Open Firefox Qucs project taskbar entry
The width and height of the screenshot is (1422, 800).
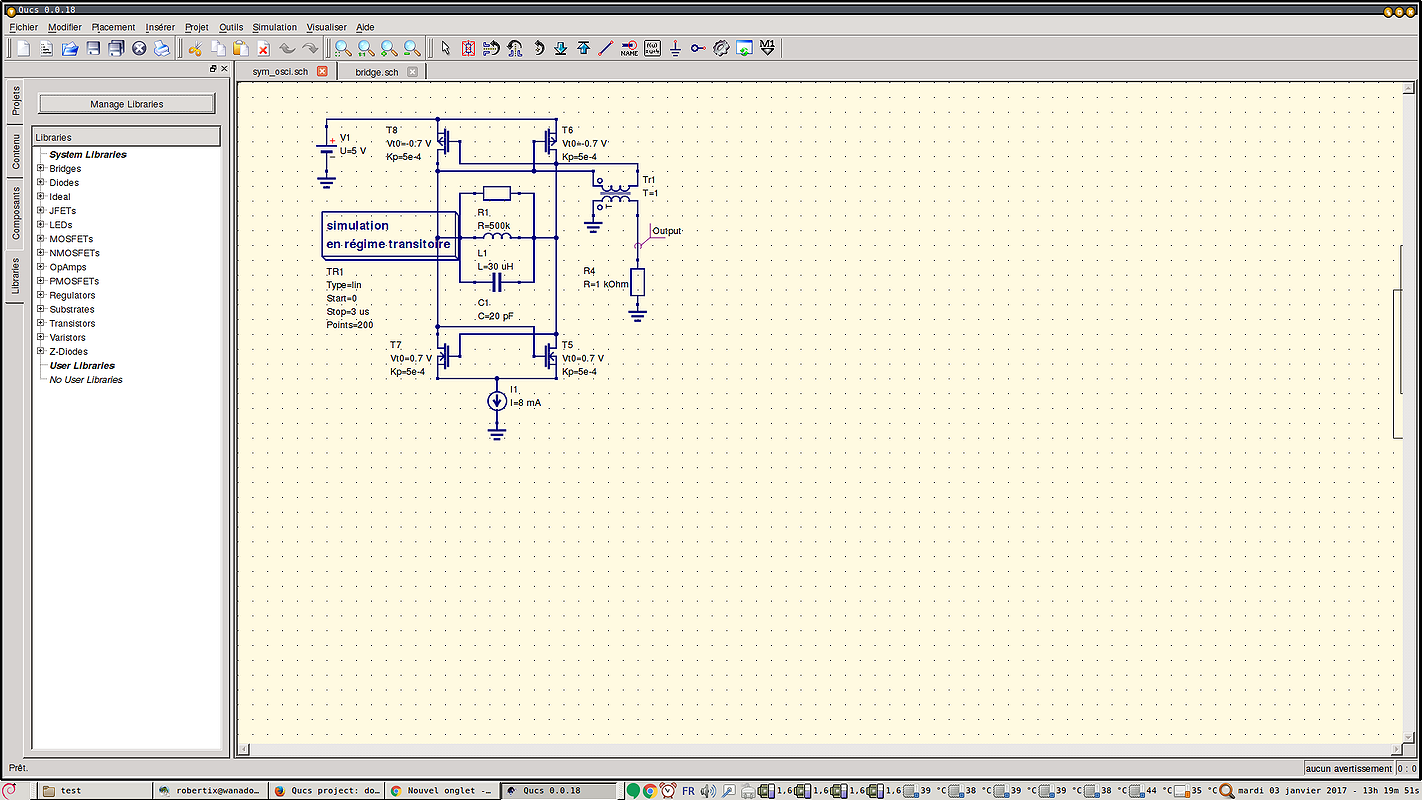coord(326,790)
